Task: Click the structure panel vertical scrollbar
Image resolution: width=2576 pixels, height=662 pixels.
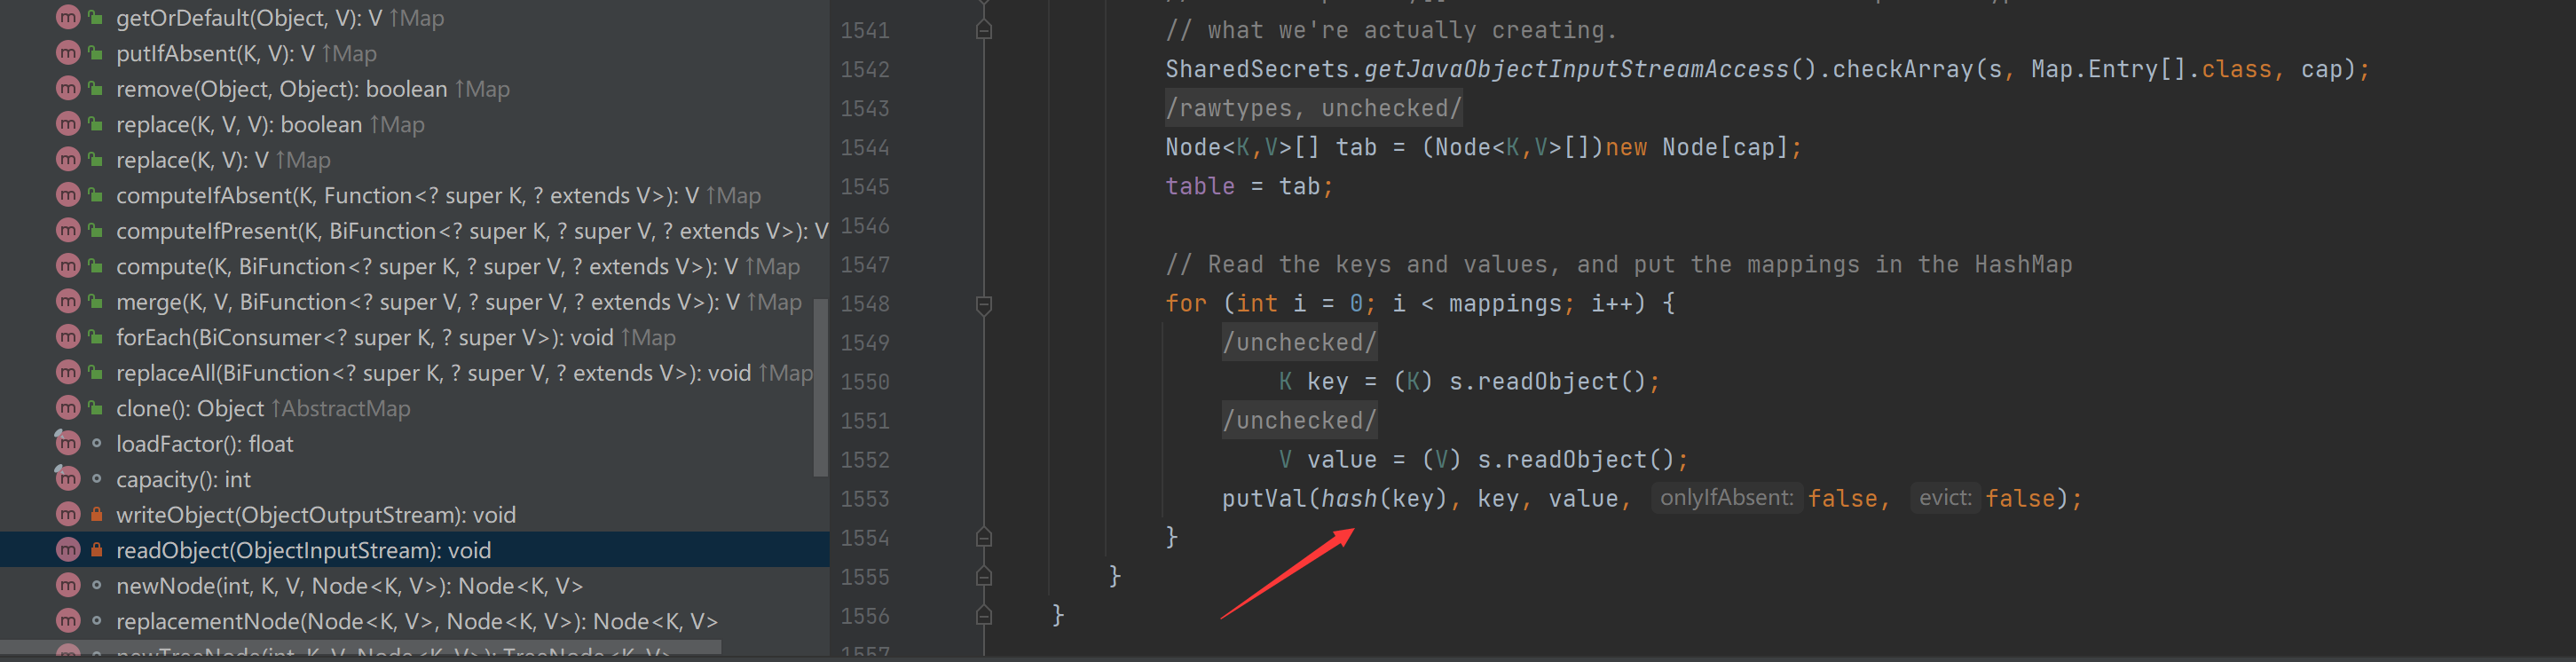Action: pos(821,388)
